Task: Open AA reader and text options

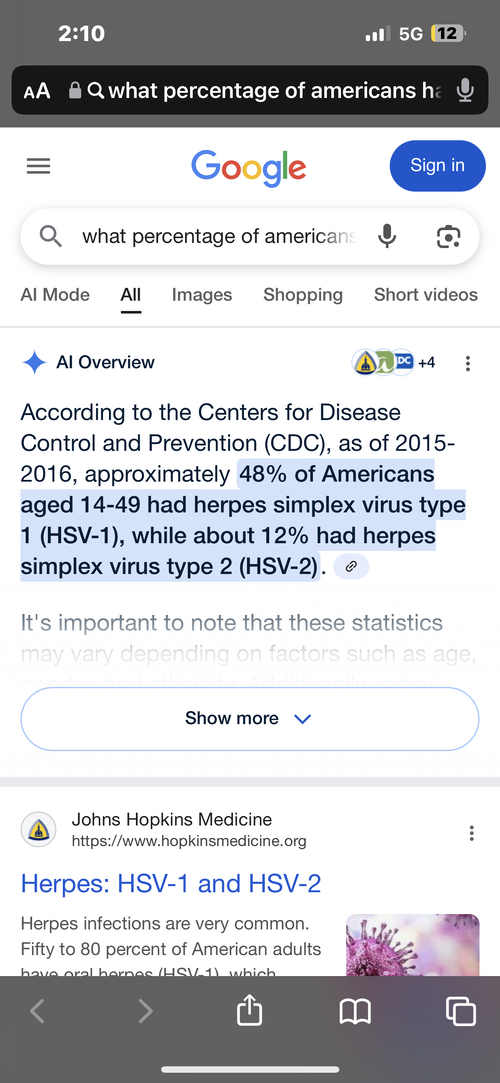Action: (37, 91)
